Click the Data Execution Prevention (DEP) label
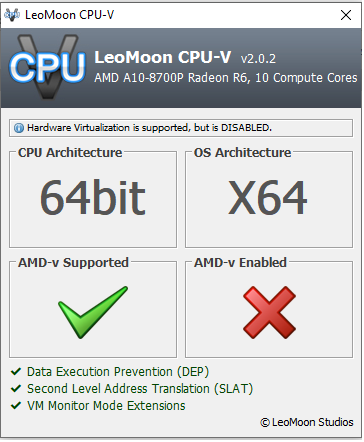The width and height of the screenshot is (364, 442). click(x=118, y=372)
